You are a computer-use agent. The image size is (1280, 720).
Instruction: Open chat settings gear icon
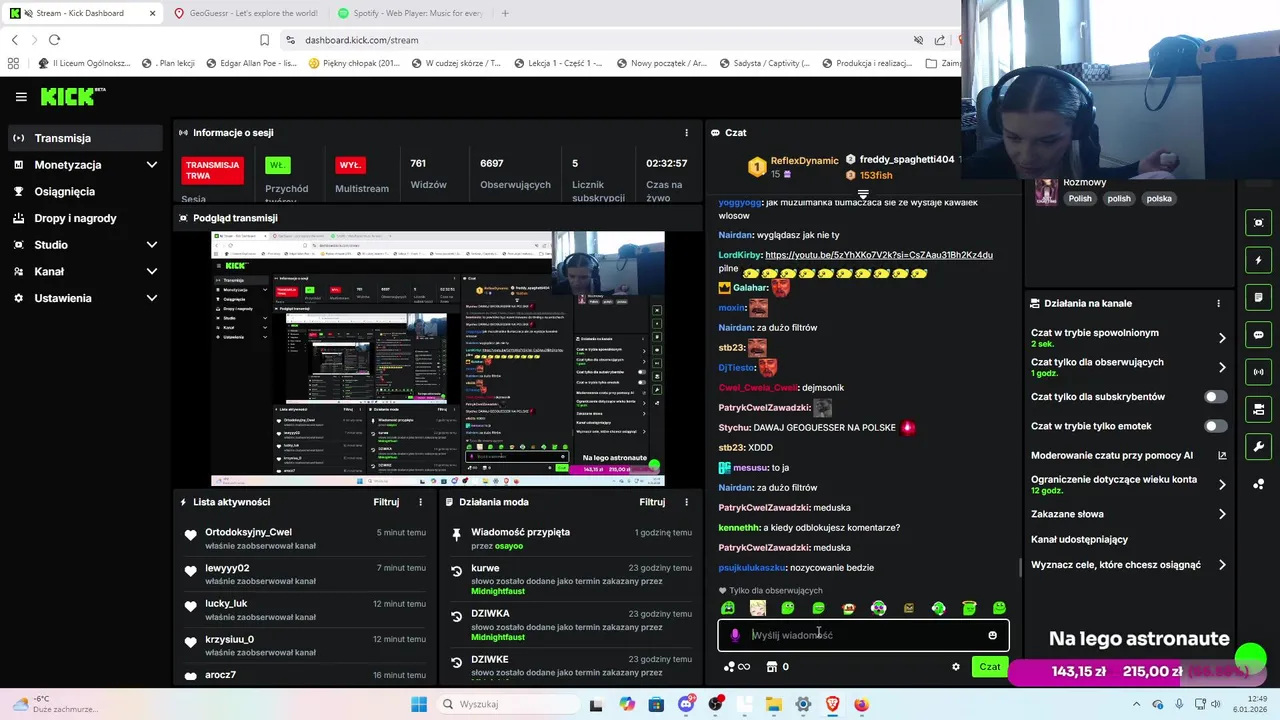[955, 667]
